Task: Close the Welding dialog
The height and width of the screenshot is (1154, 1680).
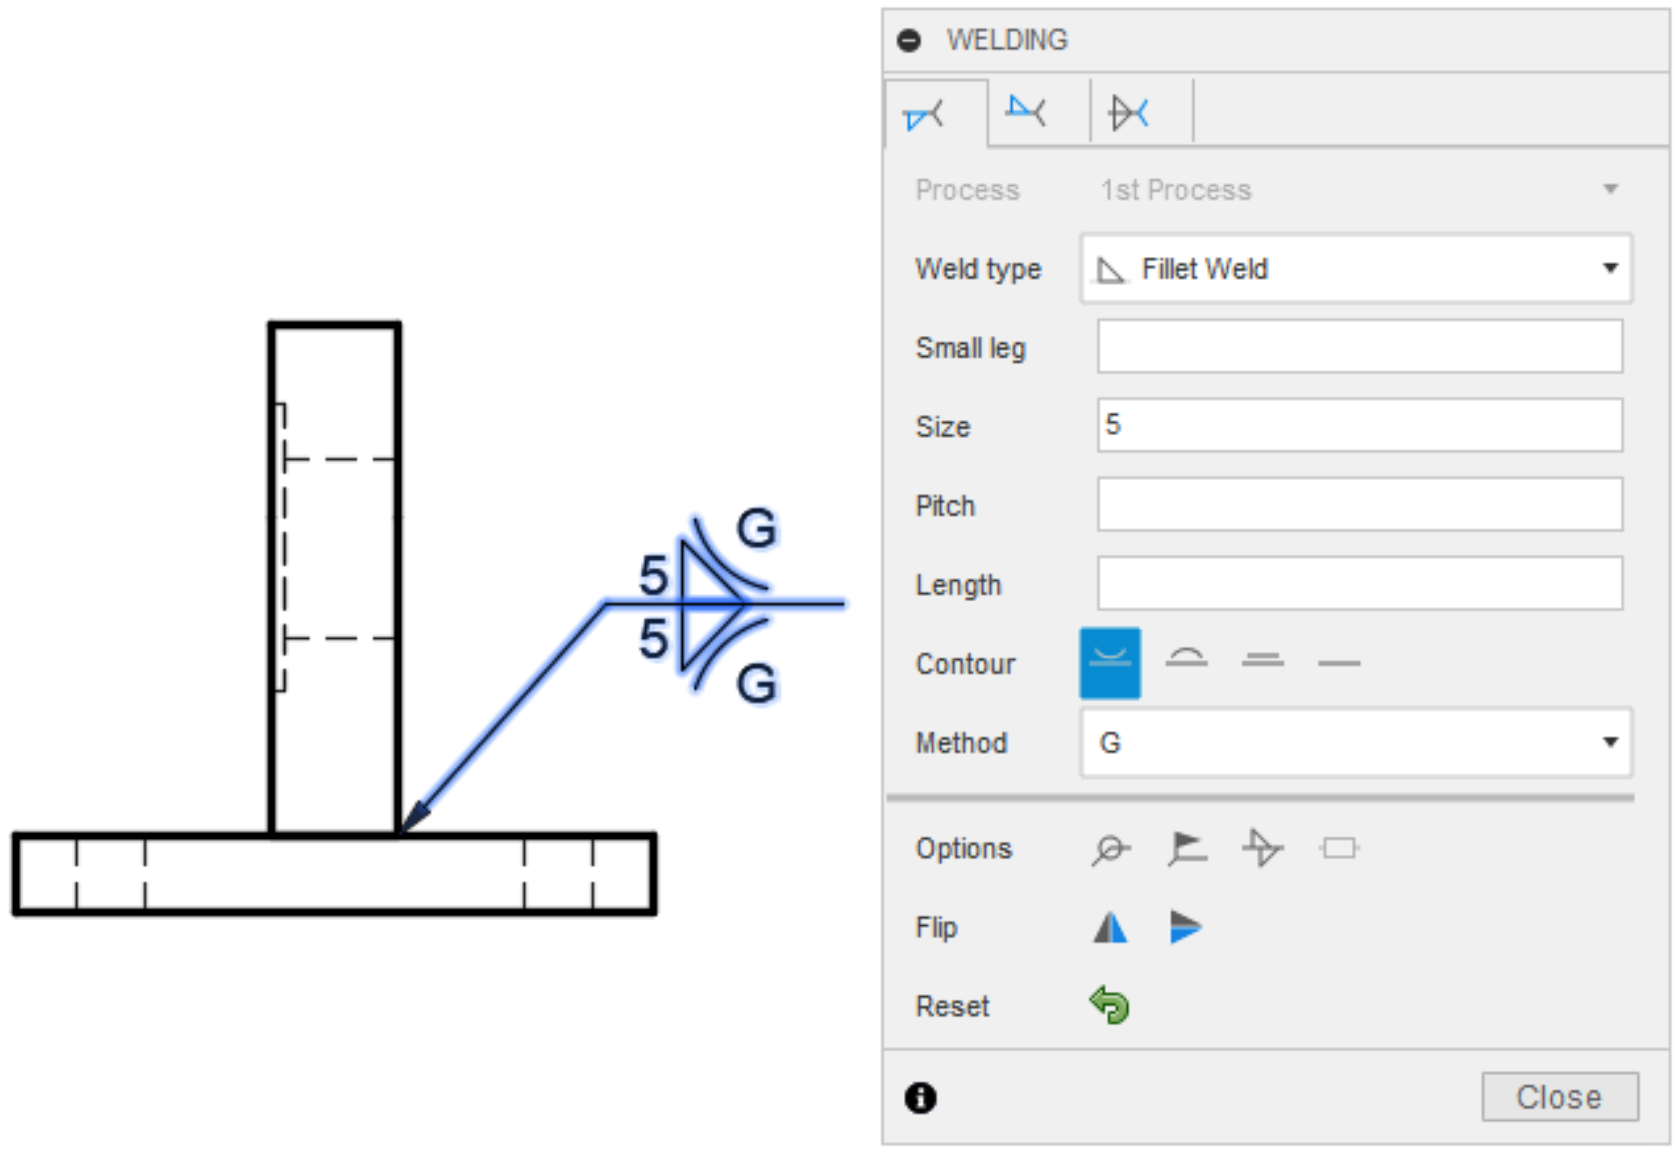Action: click(1560, 1097)
